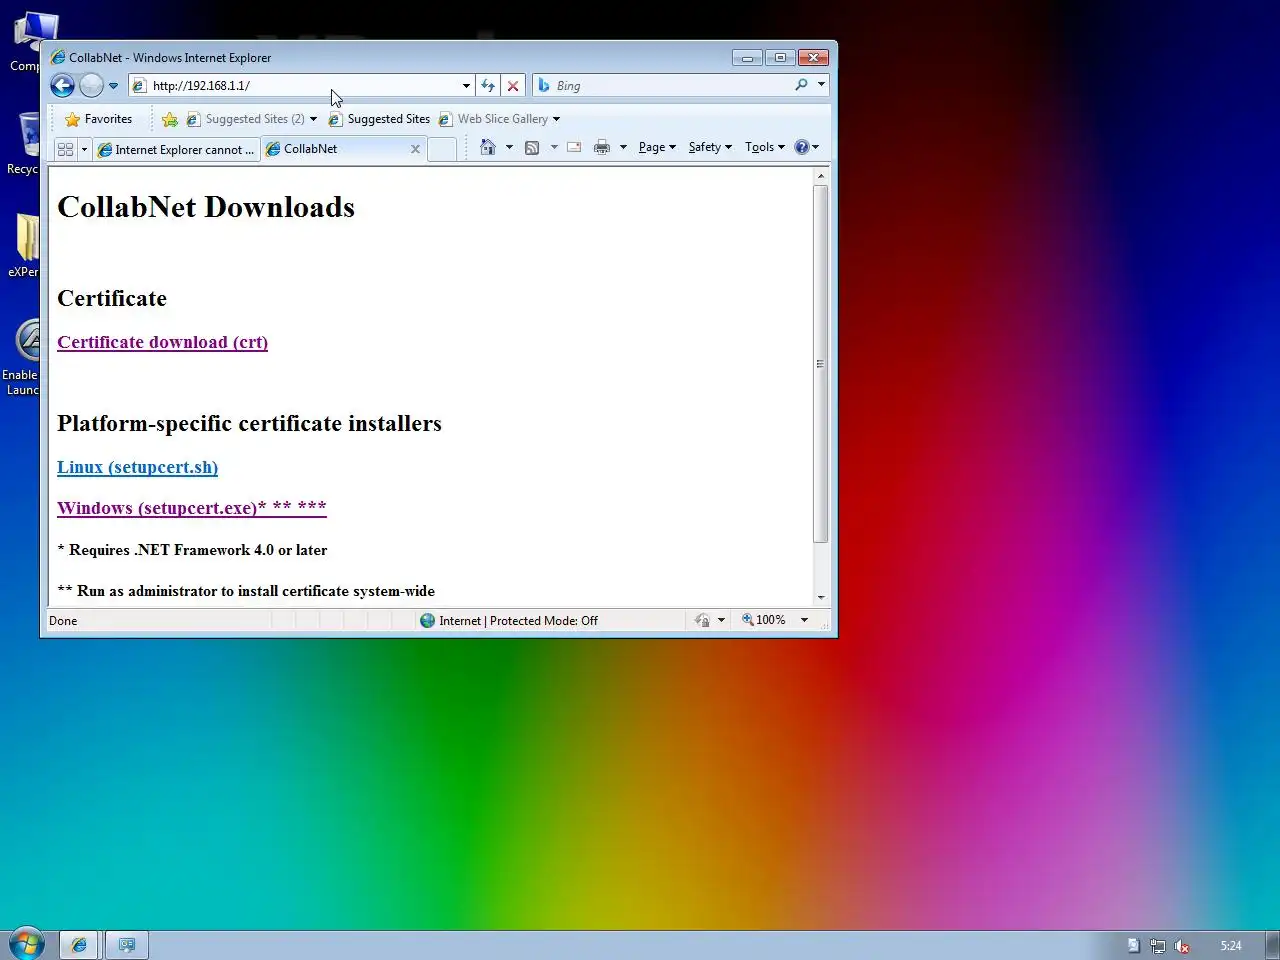Click the red Stop loading icon

click(513, 86)
